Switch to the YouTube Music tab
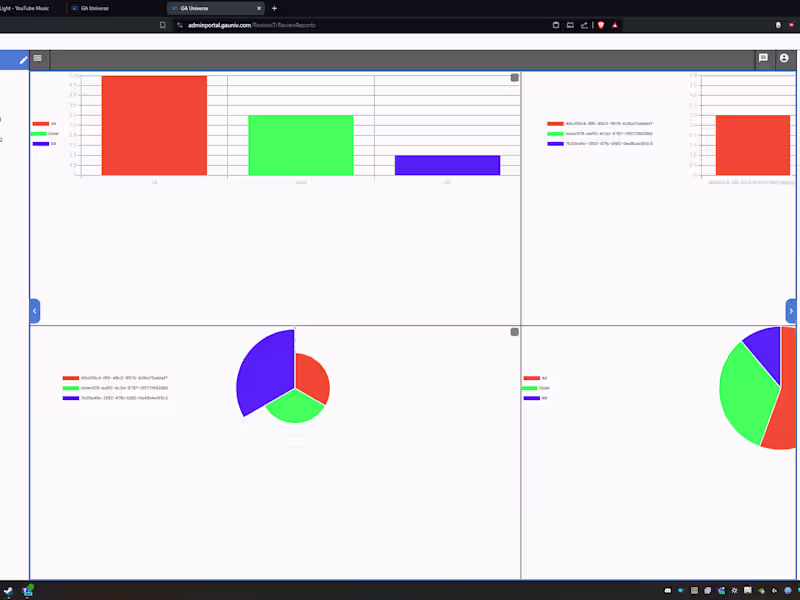800x600 pixels. point(26,8)
